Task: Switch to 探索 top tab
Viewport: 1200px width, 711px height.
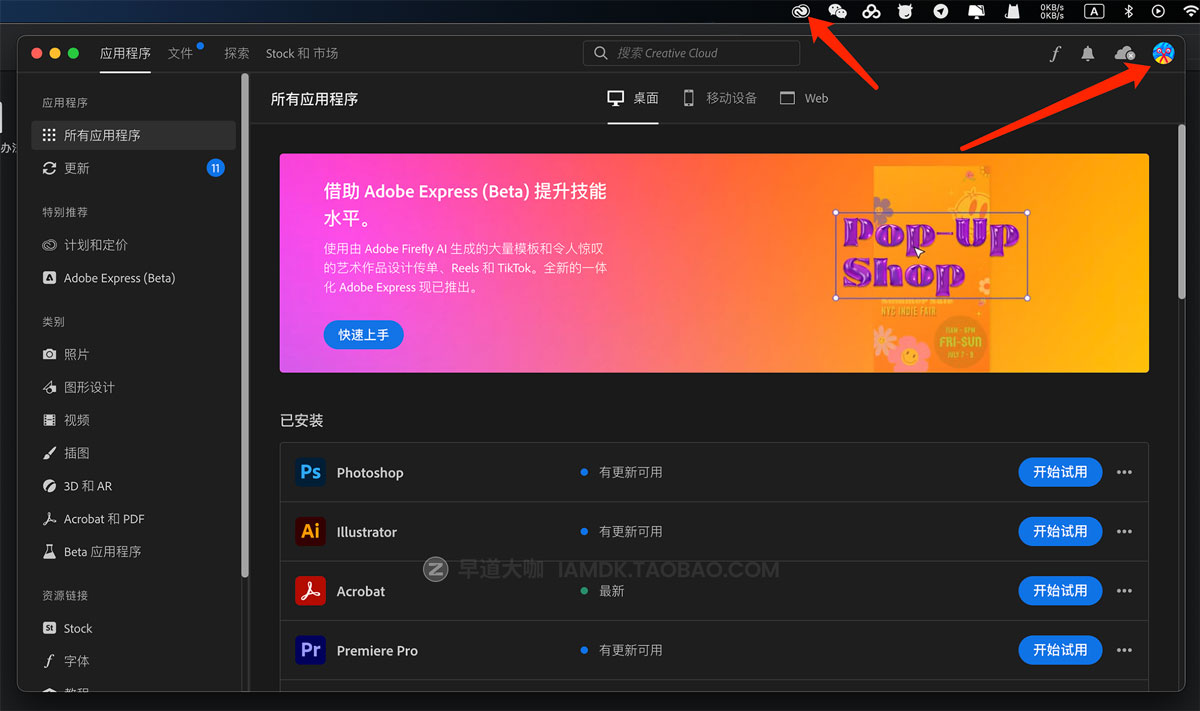Action: click(237, 53)
